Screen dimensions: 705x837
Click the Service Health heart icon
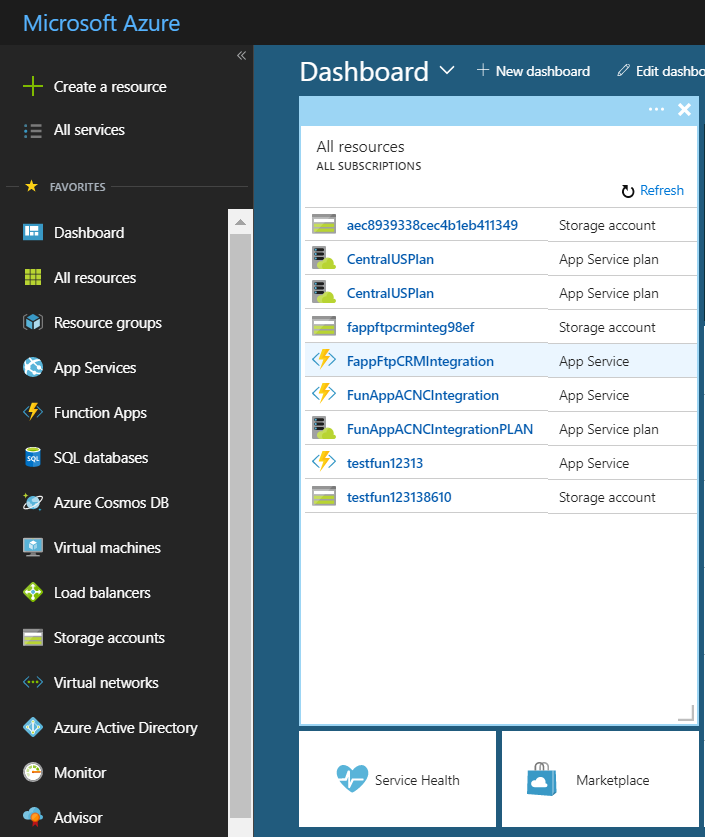click(x=352, y=779)
